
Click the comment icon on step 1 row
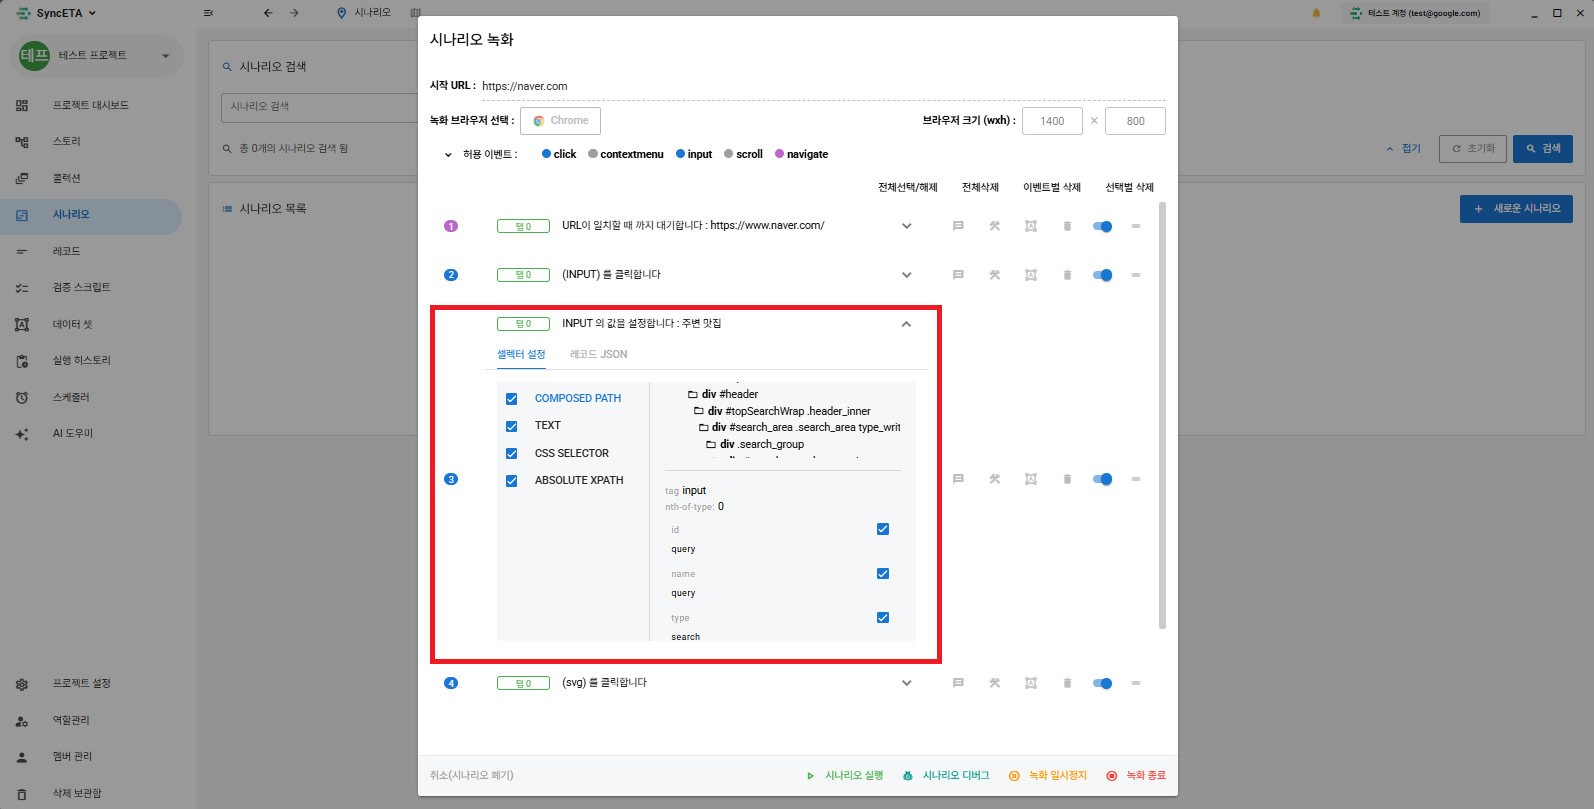point(958,226)
